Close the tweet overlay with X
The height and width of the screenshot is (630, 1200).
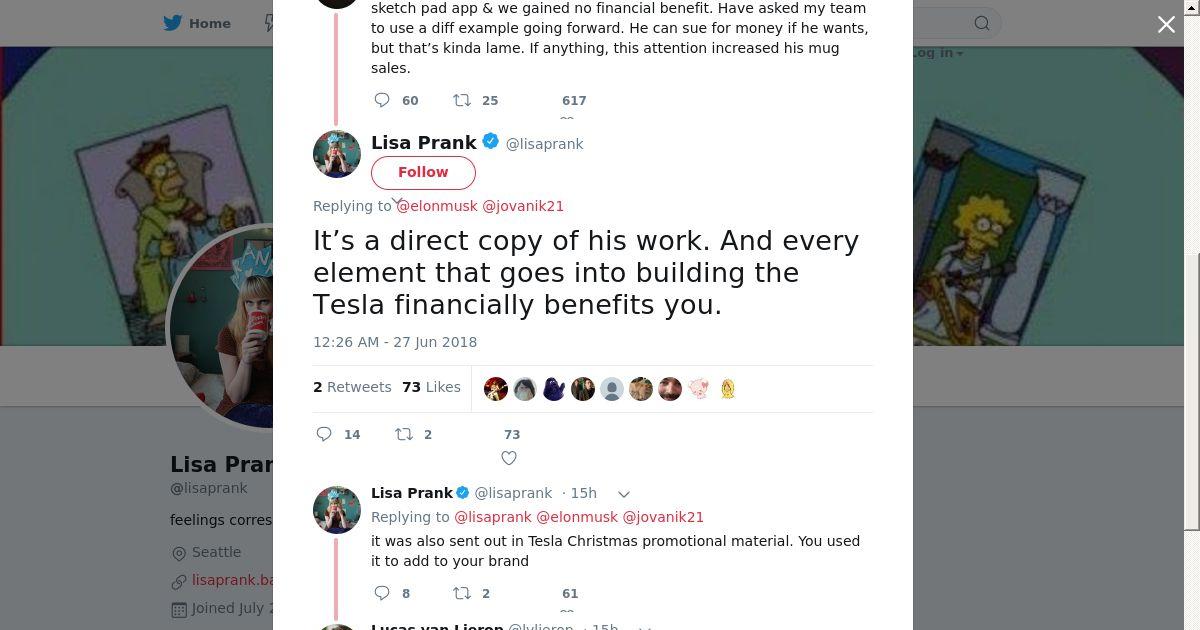[x=1166, y=25]
